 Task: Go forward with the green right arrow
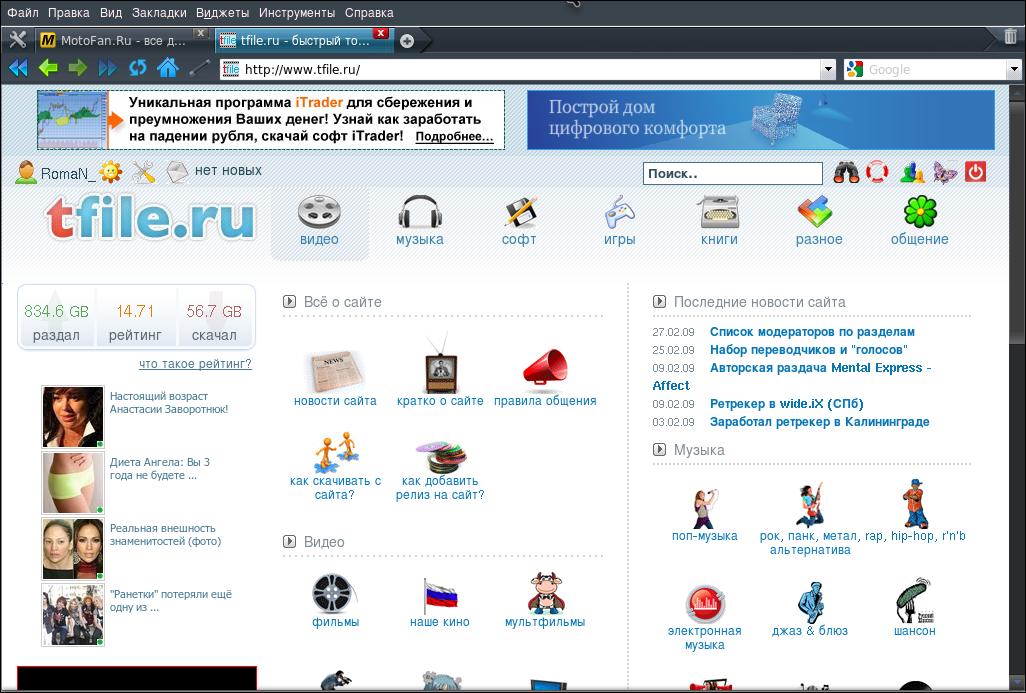[78, 67]
